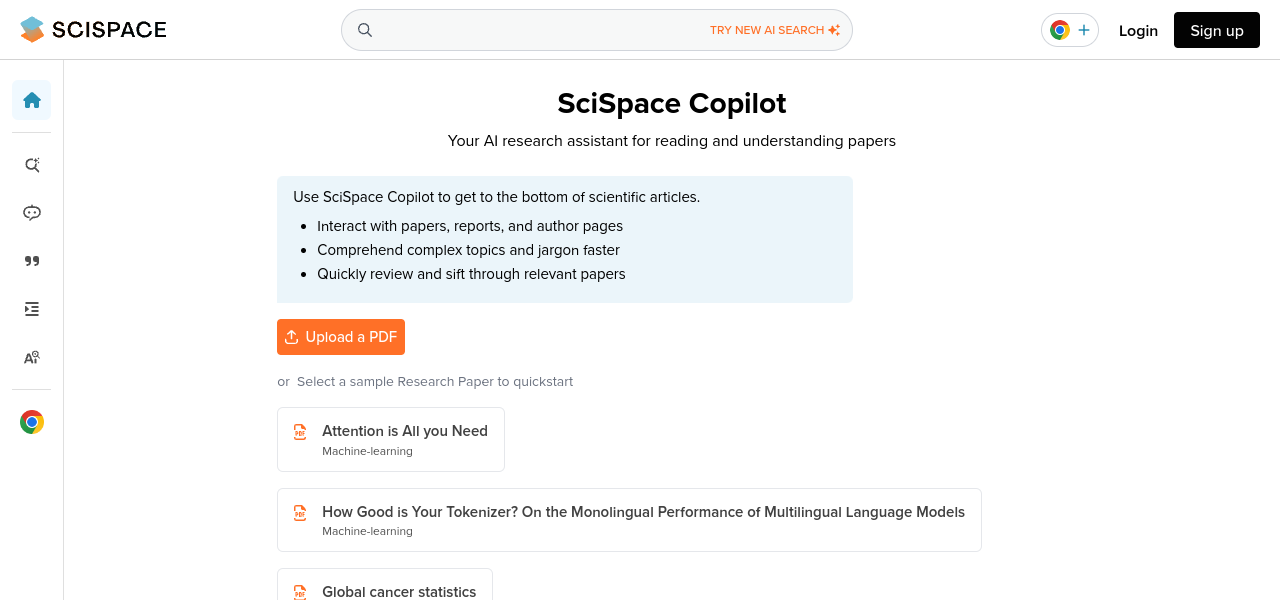Open the paraphraser indent-lines sidebar icon
This screenshot has height=600, width=1280.
(x=32, y=309)
